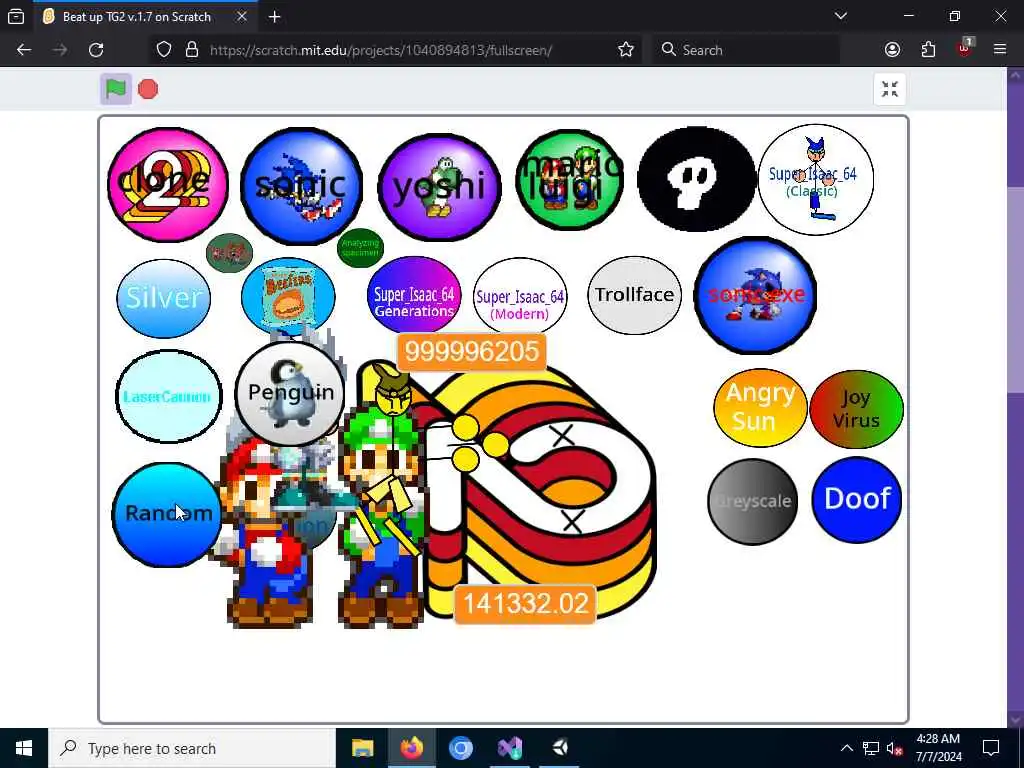The image size is (1024, 768).
Task: Open the network tray icon
Action: 871,748
